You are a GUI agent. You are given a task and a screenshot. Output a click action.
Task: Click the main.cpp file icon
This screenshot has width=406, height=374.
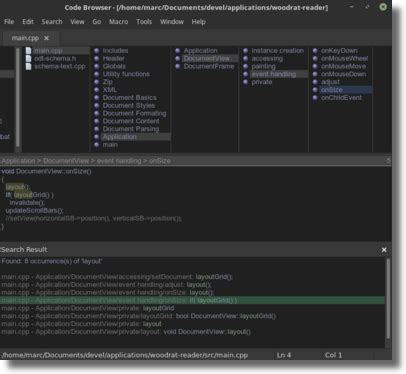pos(28,50)
